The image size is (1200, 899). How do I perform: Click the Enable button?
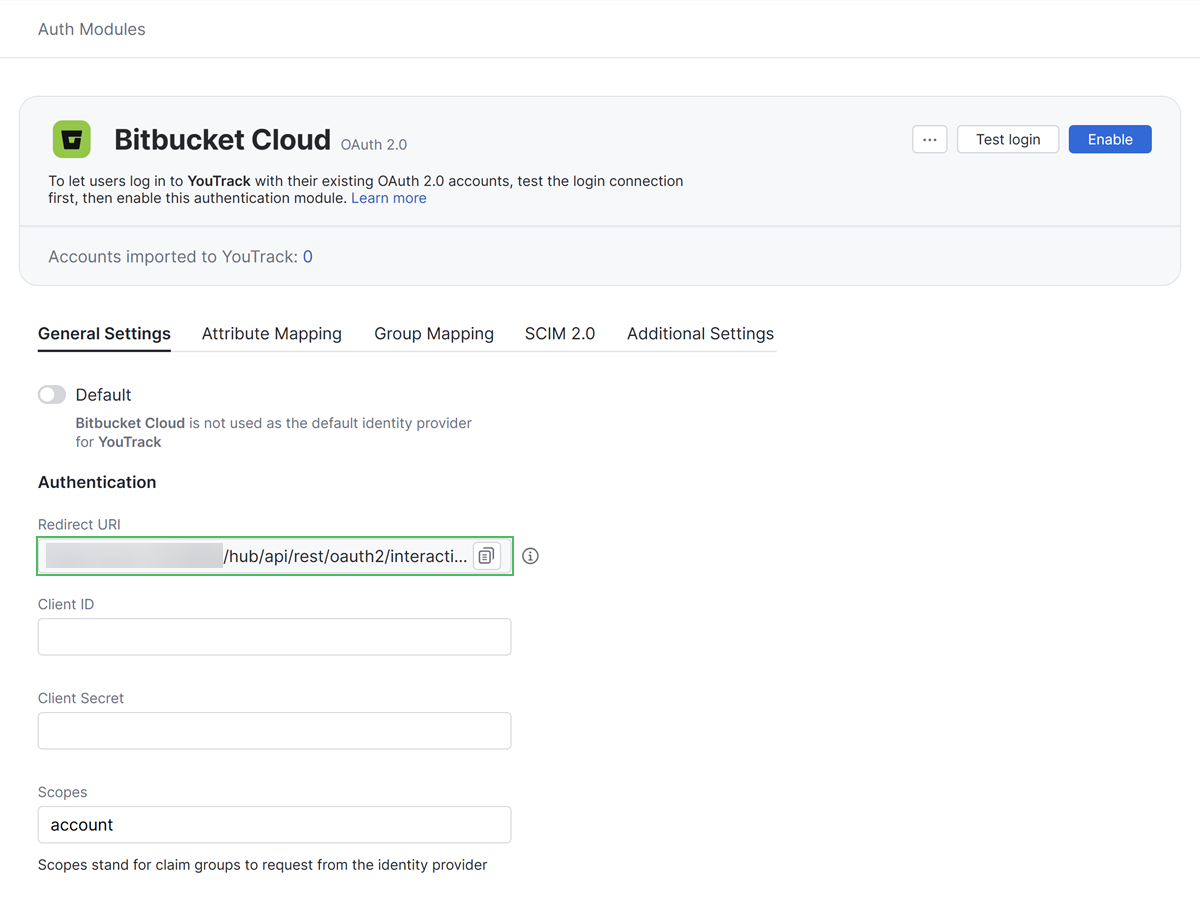[1110, 139]
